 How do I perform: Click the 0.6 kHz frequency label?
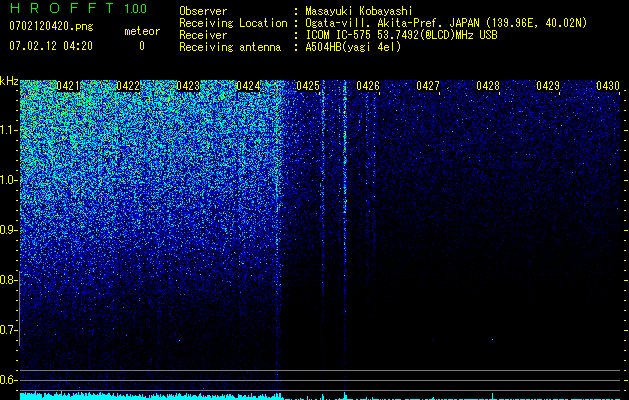[x=8, y=380]
